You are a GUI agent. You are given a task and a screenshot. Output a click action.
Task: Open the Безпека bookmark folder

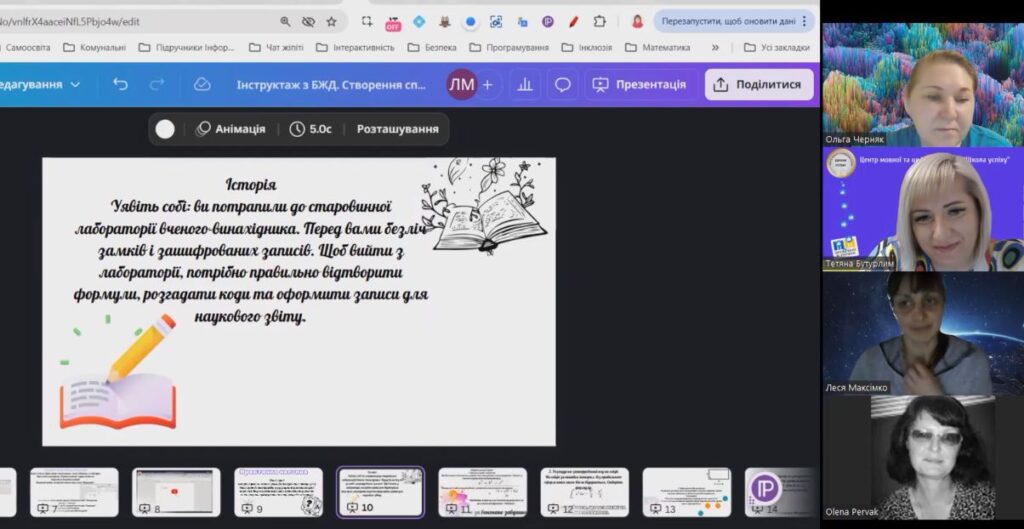pos(432,48)
